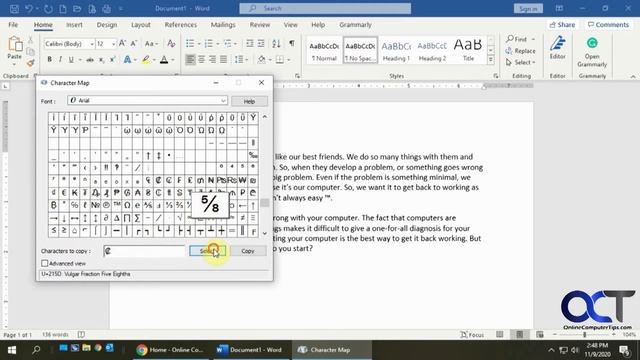Switch to Chrome taskbar item Home - Online Co...
Image resolution: width=640 pixels, height=360 pixels.
pyautogui.click(x=170, y=350)
